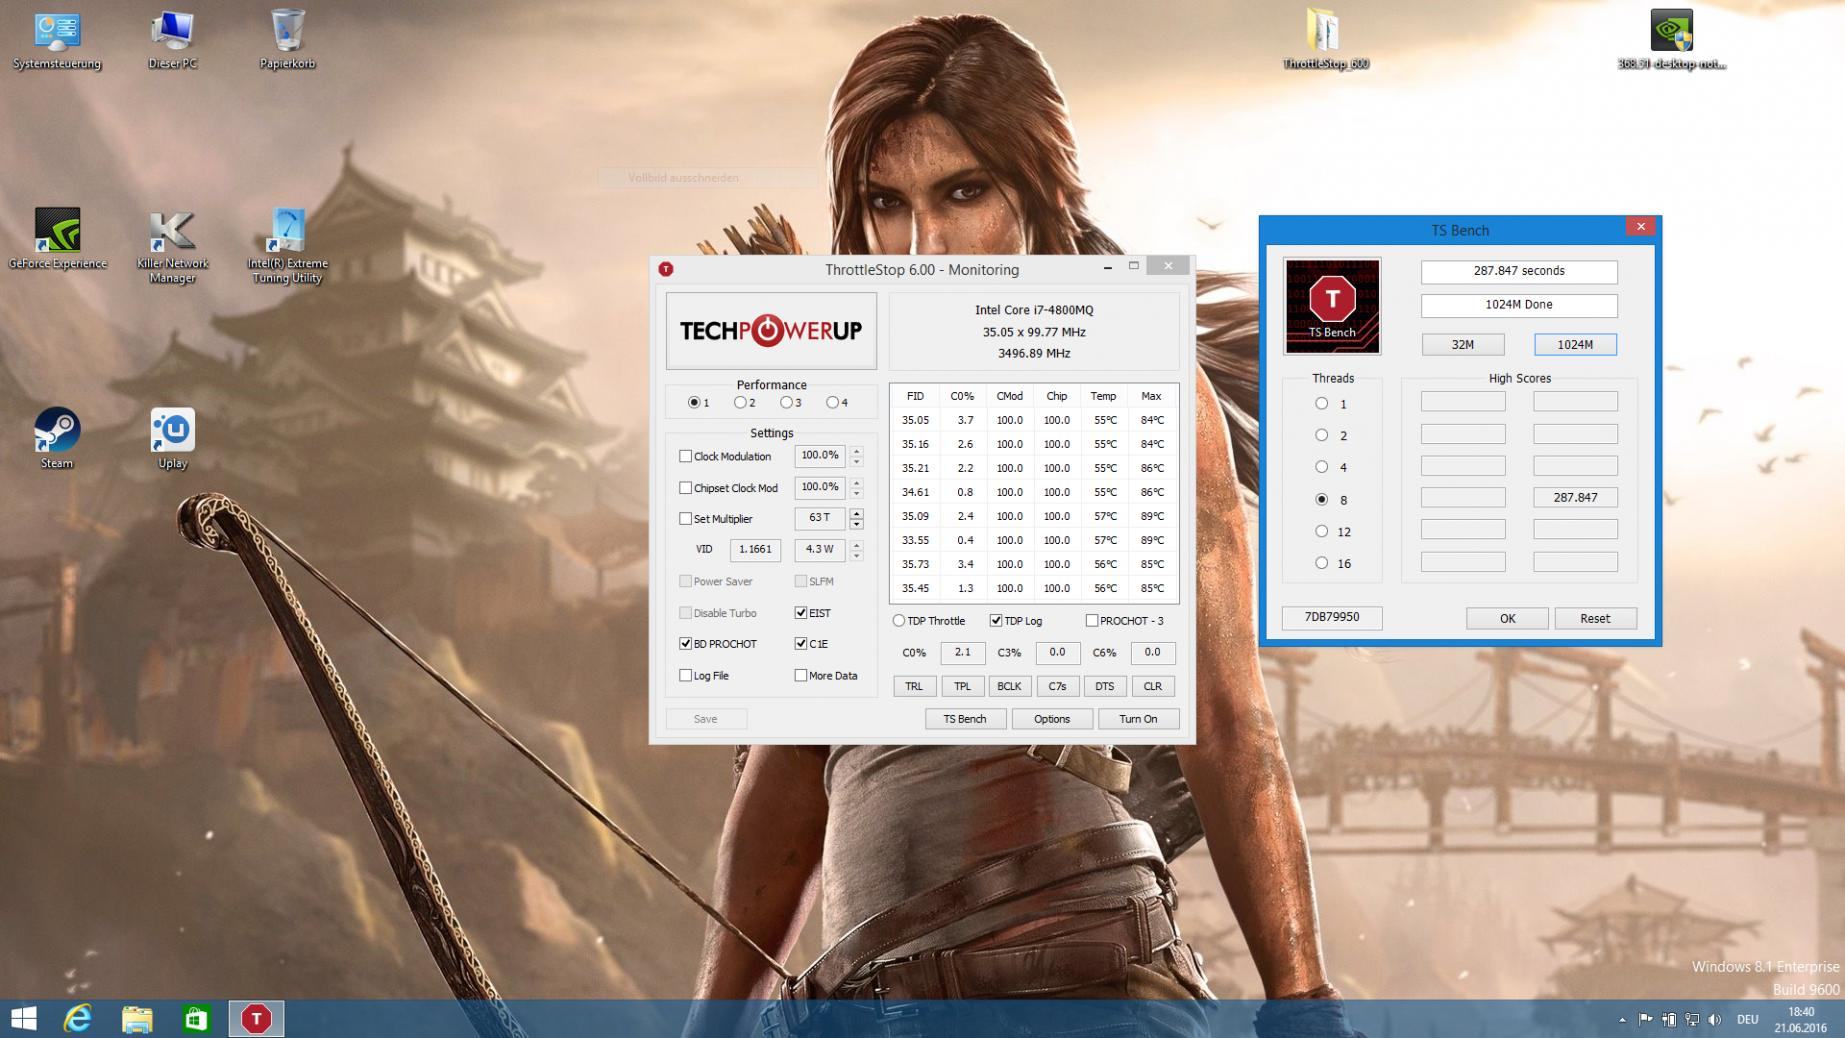Adjust the 4.3 W power stepper
The image size is (1845, 1038).
(x=856, y=550)
